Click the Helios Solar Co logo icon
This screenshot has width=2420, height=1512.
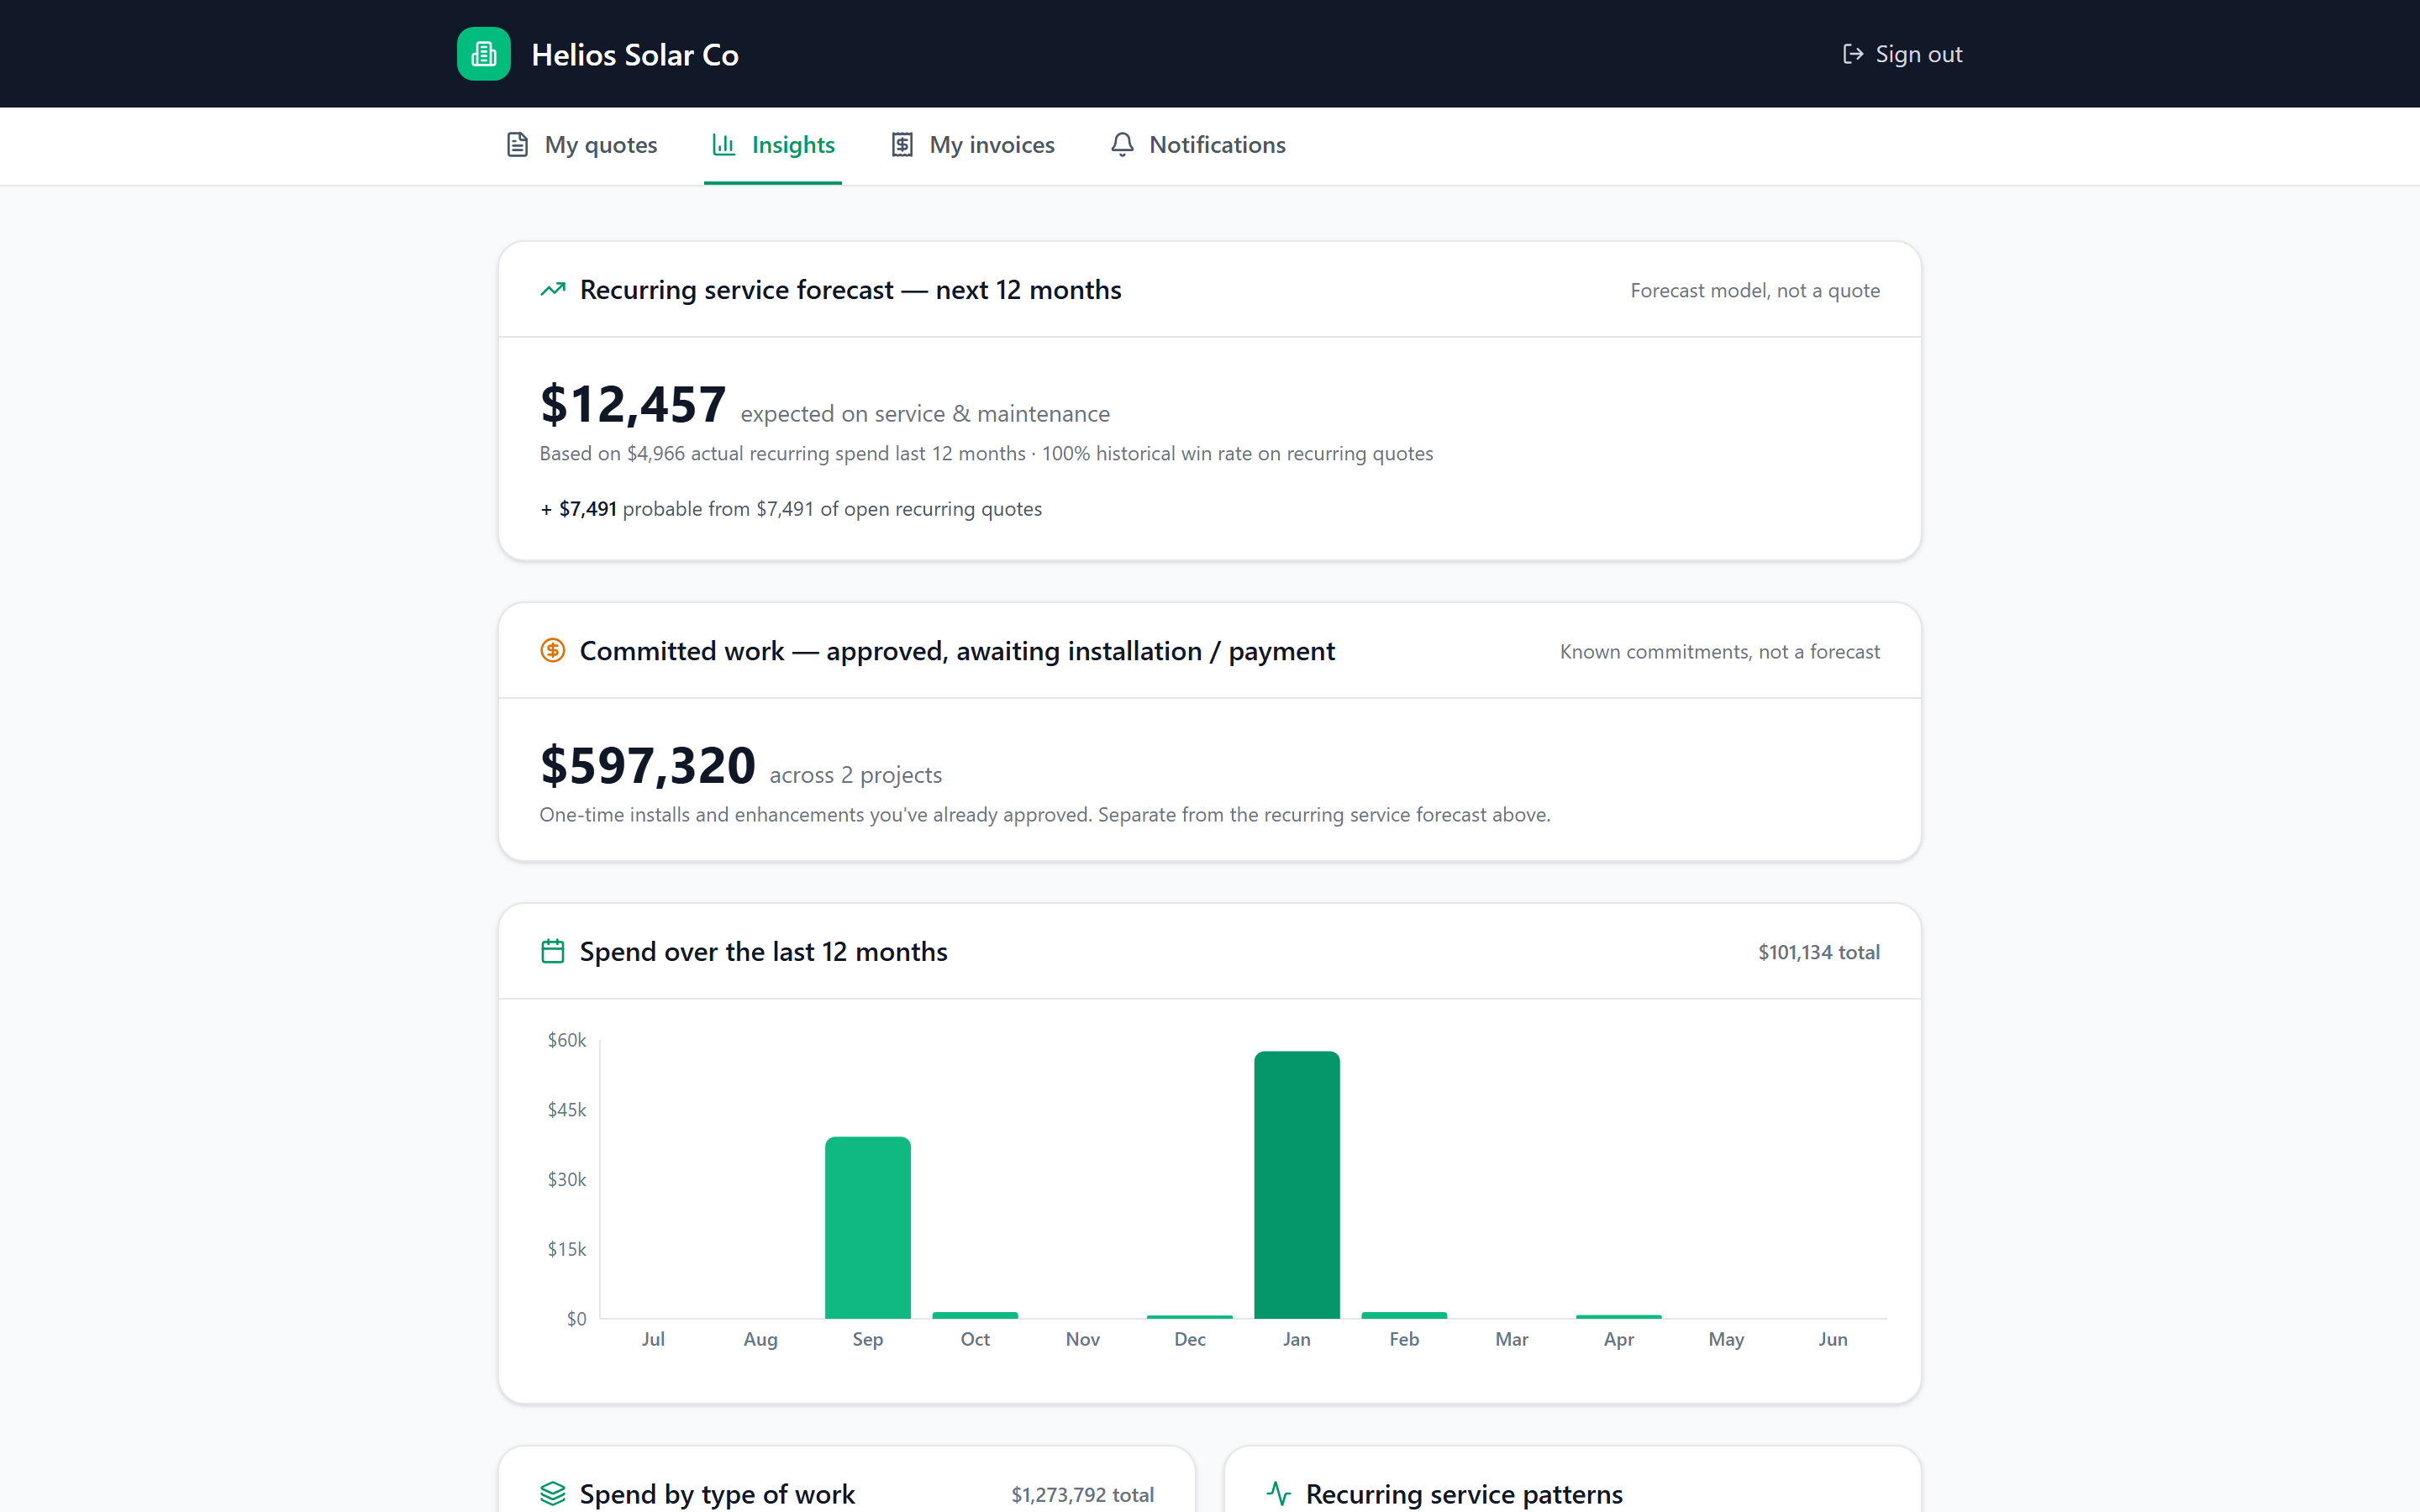(x=484, y=54)
